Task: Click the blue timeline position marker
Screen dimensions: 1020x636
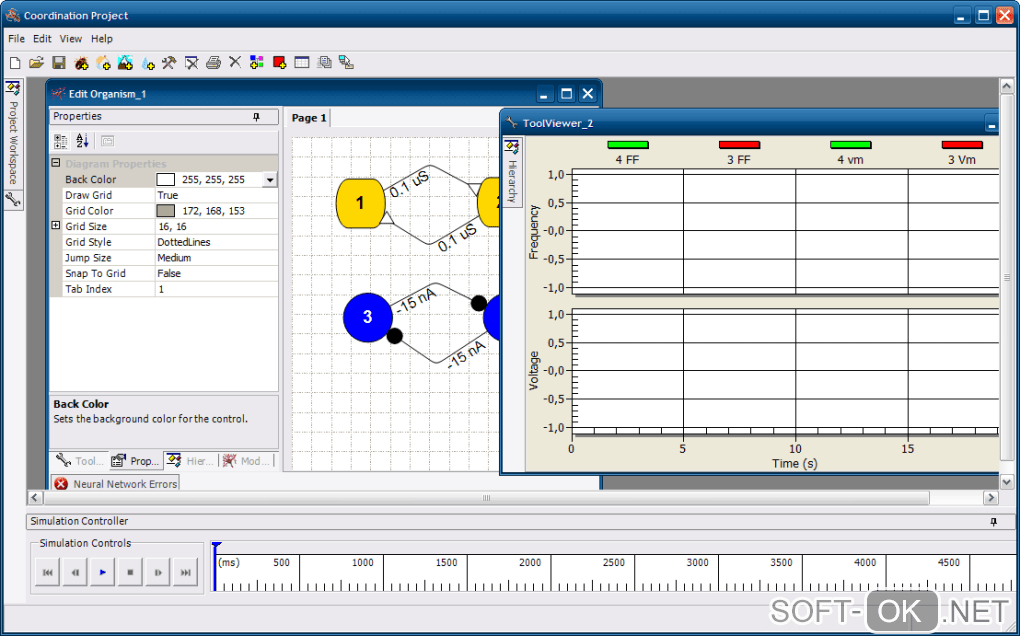Action: [x=216, y=566]
